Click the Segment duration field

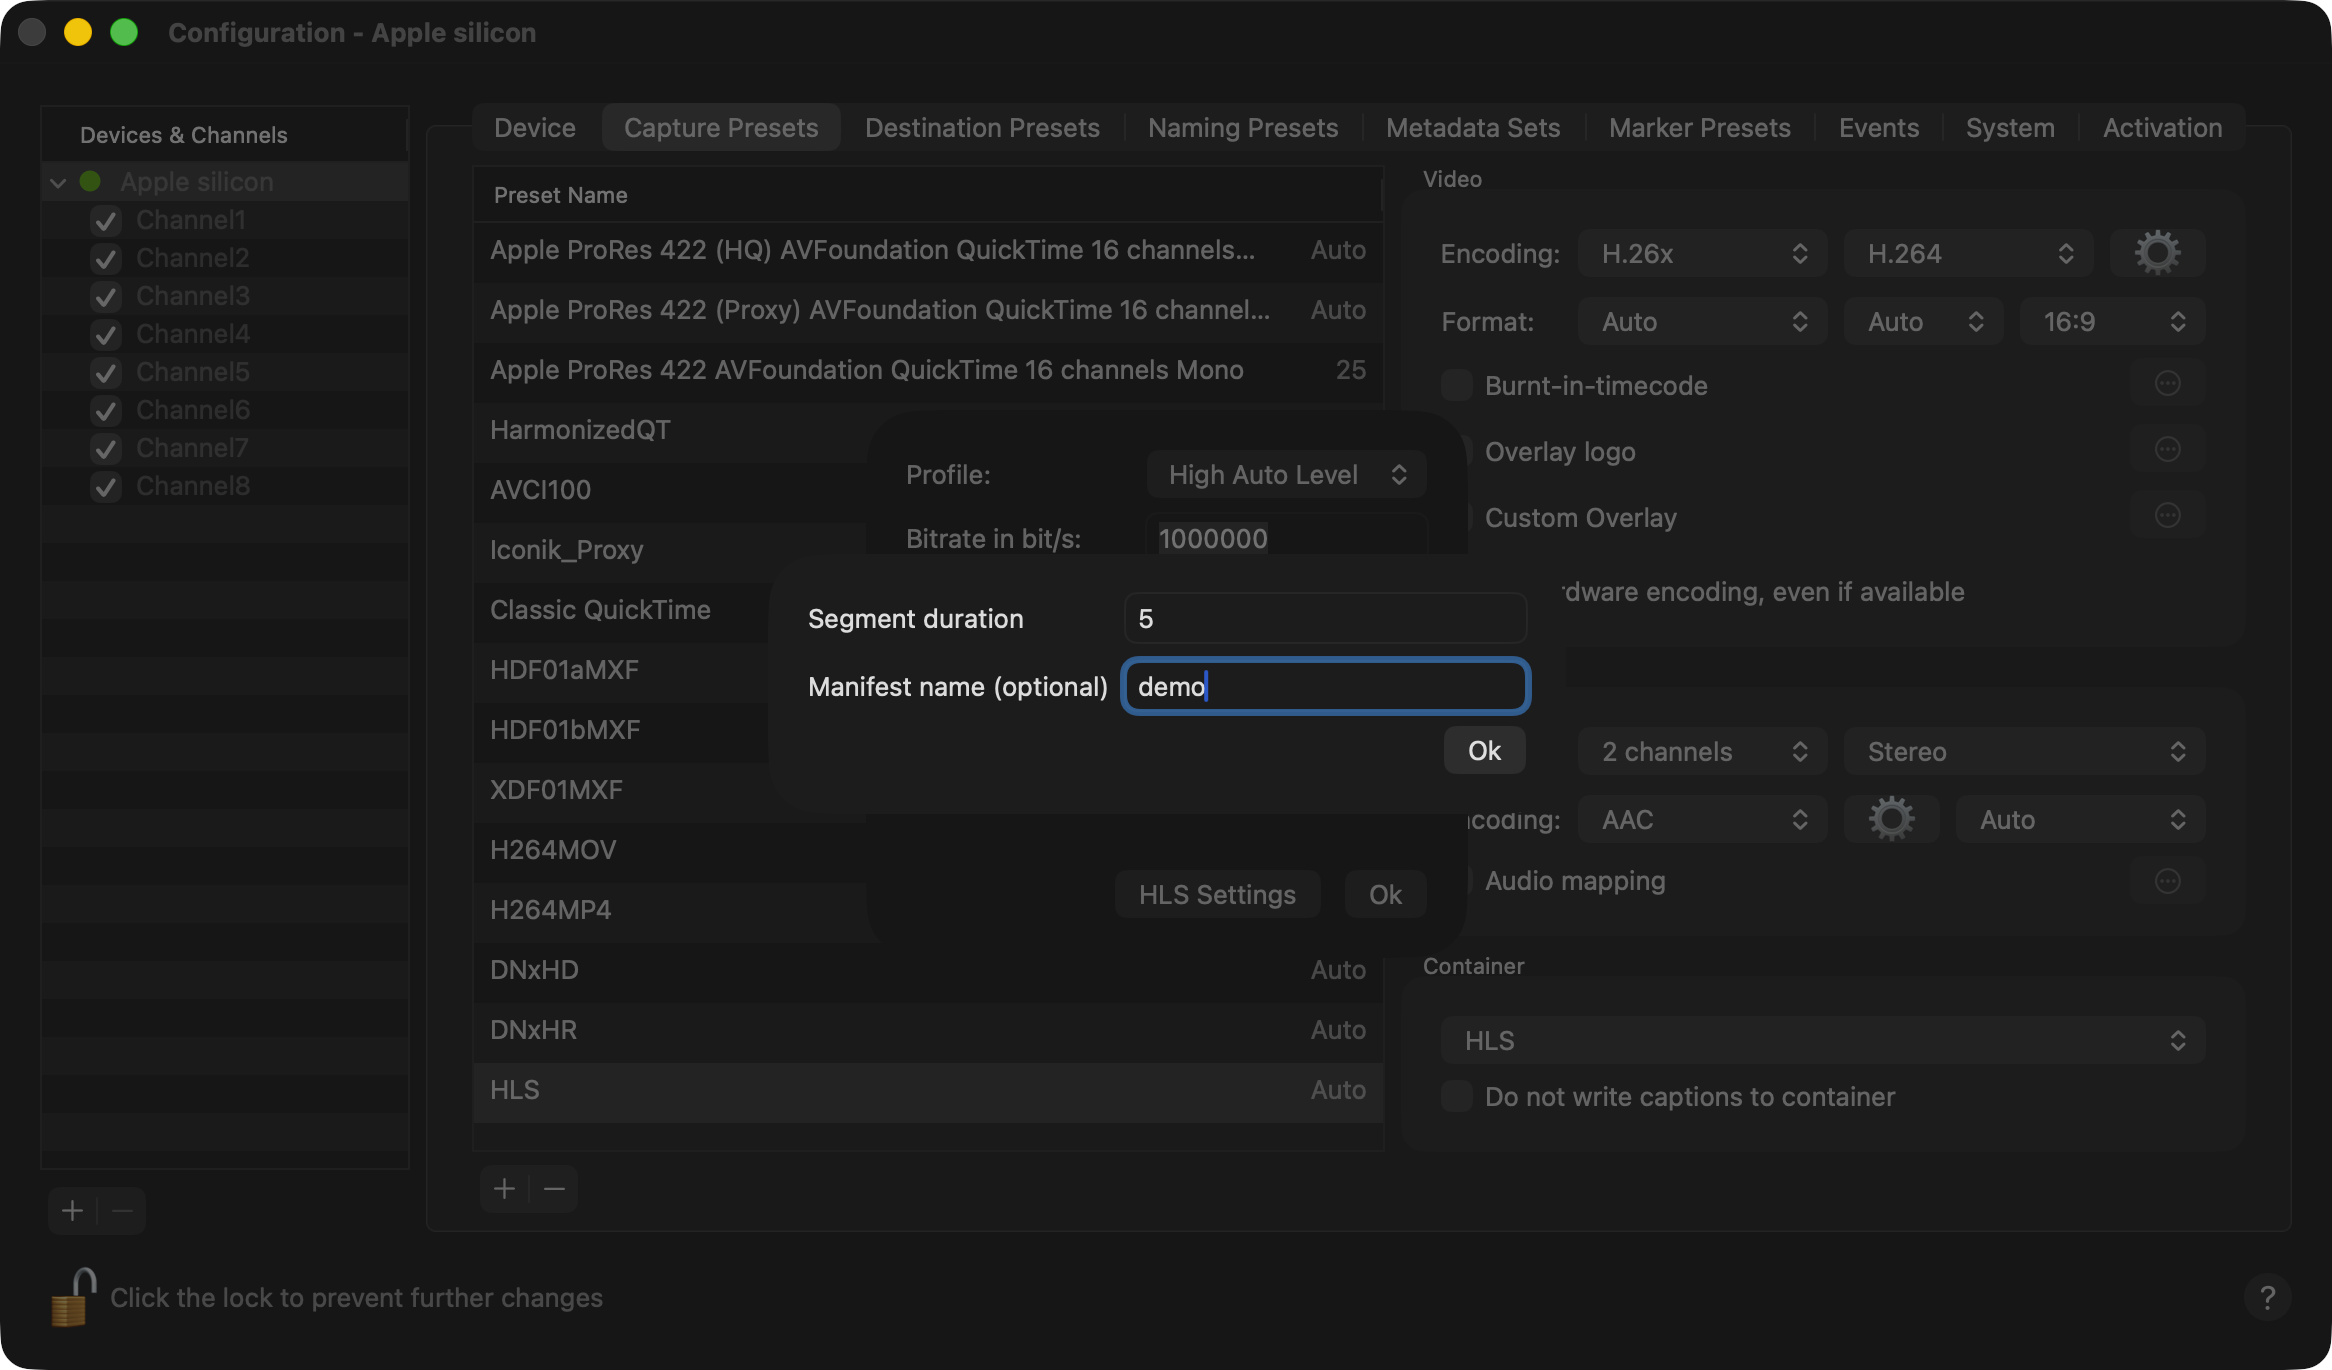click(1325, 618)
